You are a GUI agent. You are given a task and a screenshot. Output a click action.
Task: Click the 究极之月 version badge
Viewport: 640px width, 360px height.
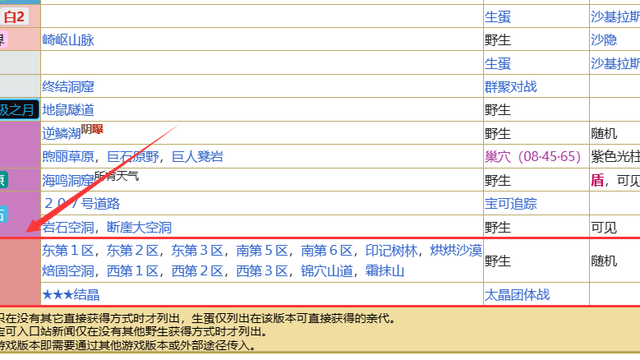point(19,109)
